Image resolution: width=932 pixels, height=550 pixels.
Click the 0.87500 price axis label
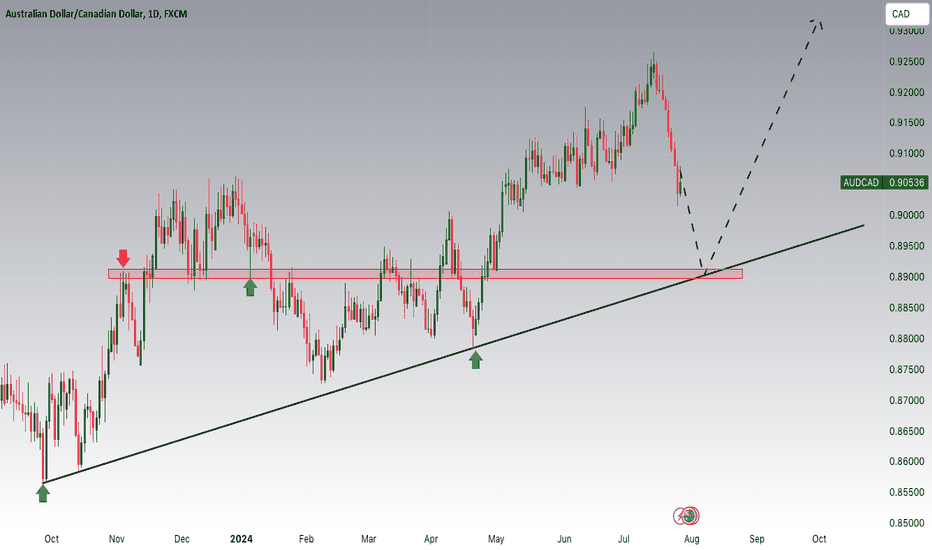point(906,370)
